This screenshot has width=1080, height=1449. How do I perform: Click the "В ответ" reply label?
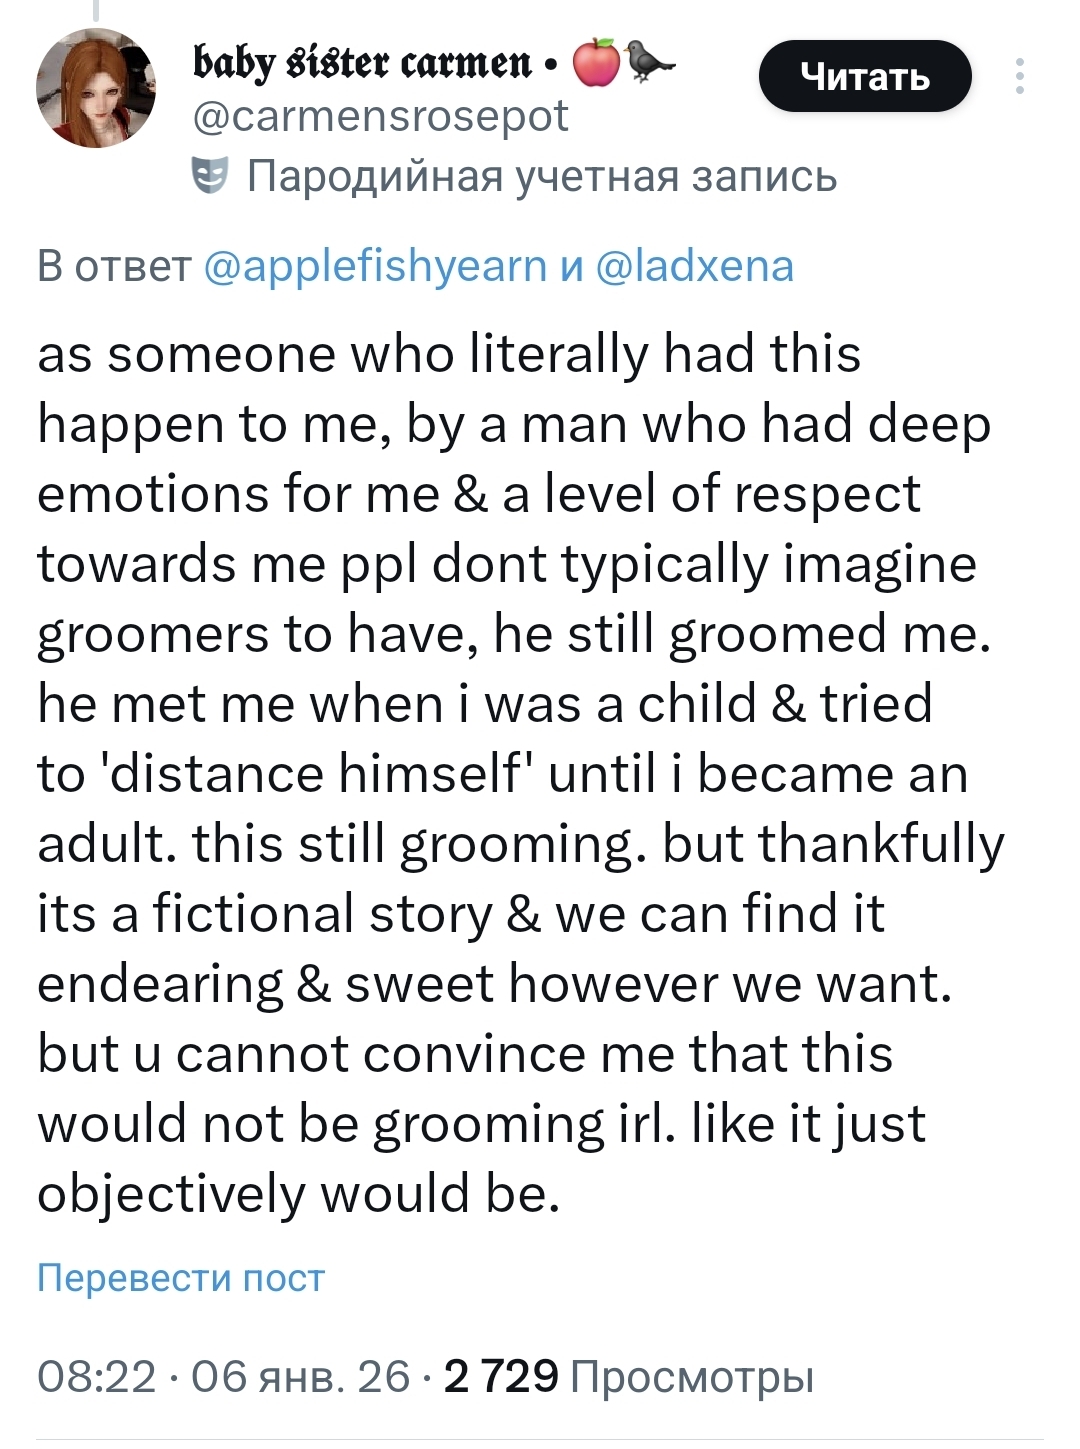[x=114, y=266]
